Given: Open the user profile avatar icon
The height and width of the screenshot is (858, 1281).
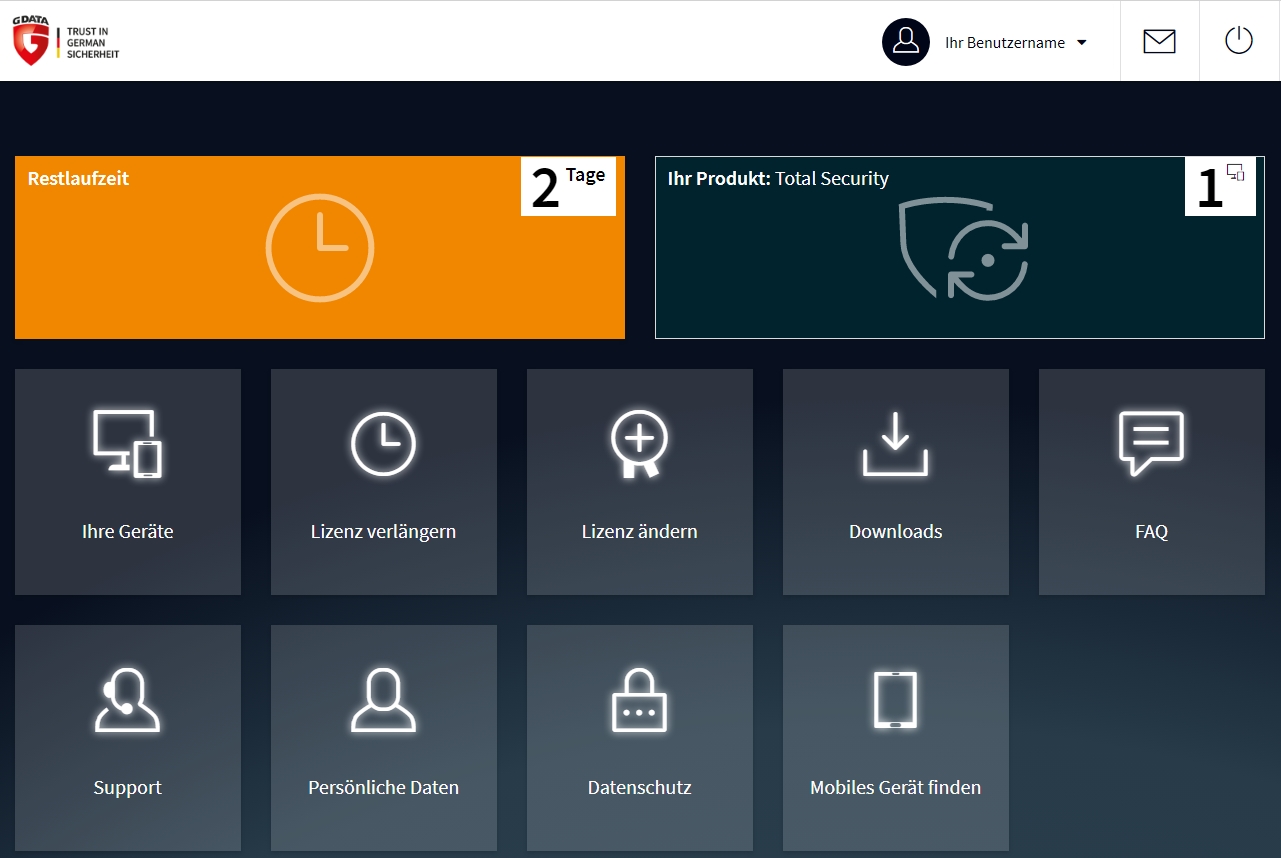Looking at the screenshot, I should pyautogui.click(x=905, y=42).
